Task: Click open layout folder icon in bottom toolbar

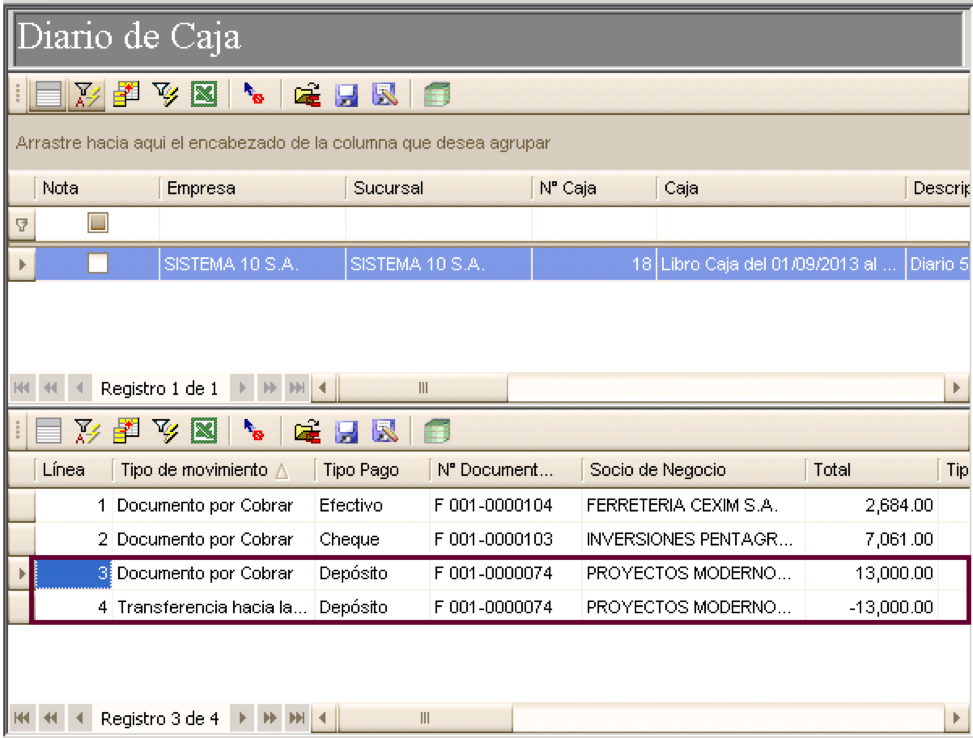Action: click(307, 431)
